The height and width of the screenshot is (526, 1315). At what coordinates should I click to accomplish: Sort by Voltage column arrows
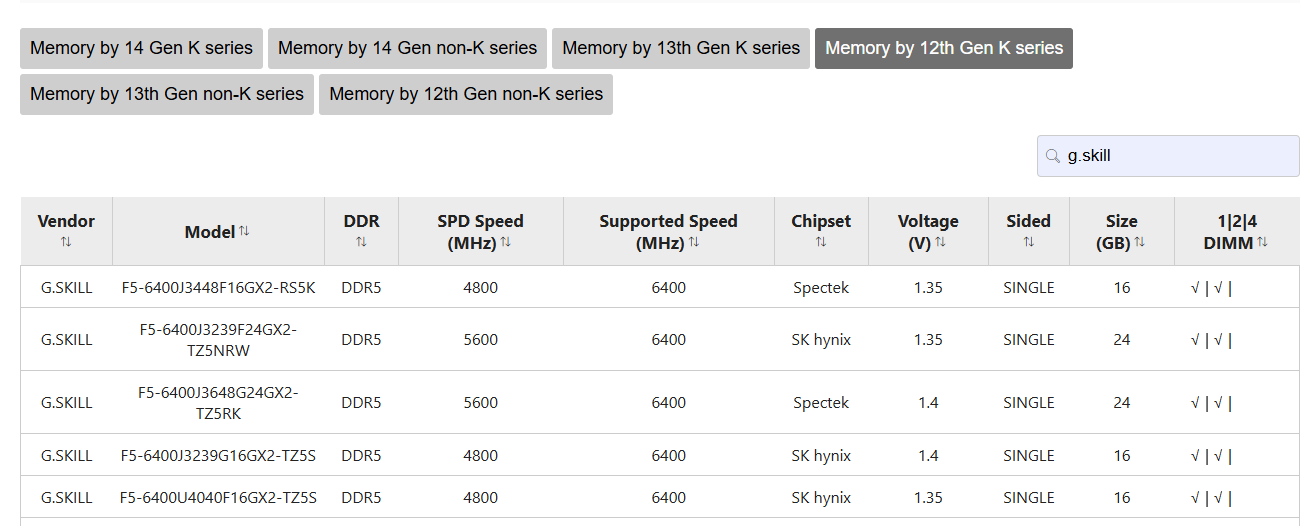pyautogui.click(x=941, y=242)
